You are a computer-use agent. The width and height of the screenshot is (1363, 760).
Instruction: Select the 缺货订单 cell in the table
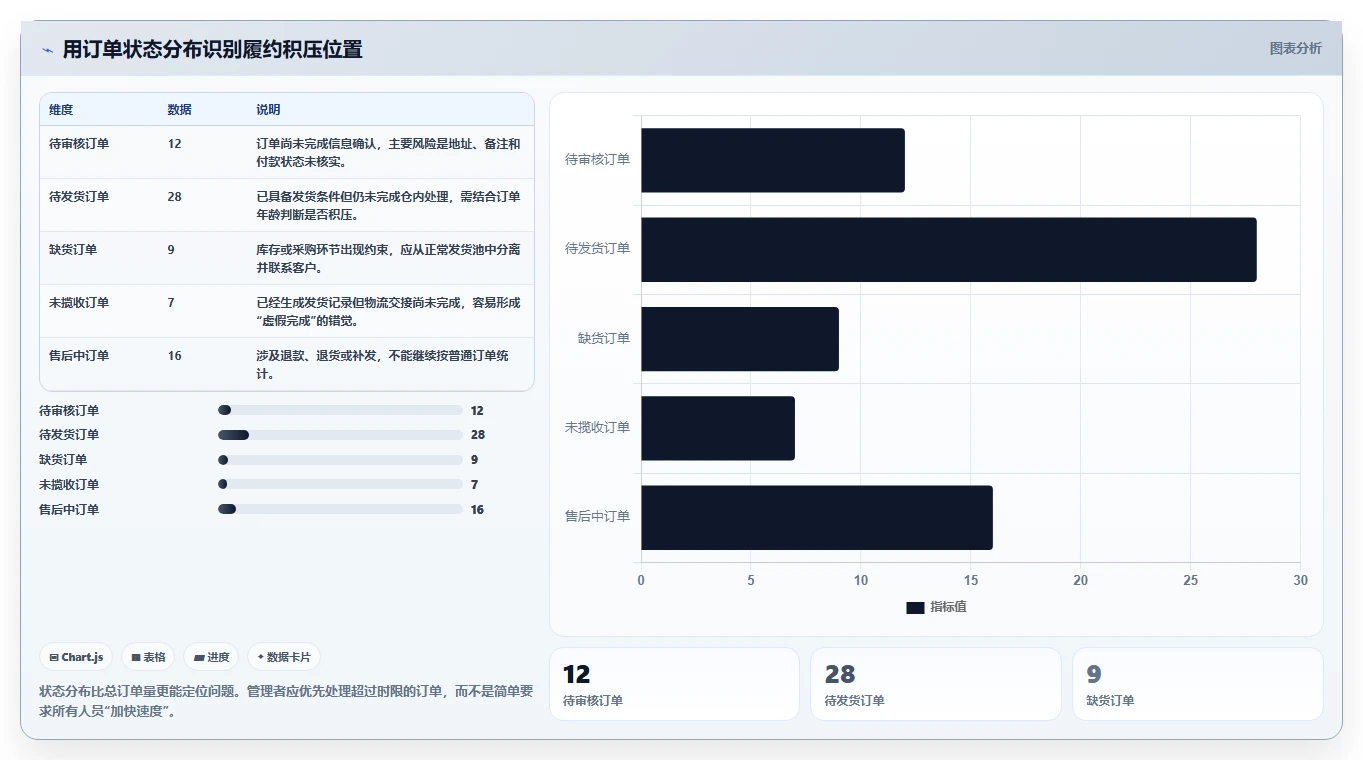tap(73, 250)
